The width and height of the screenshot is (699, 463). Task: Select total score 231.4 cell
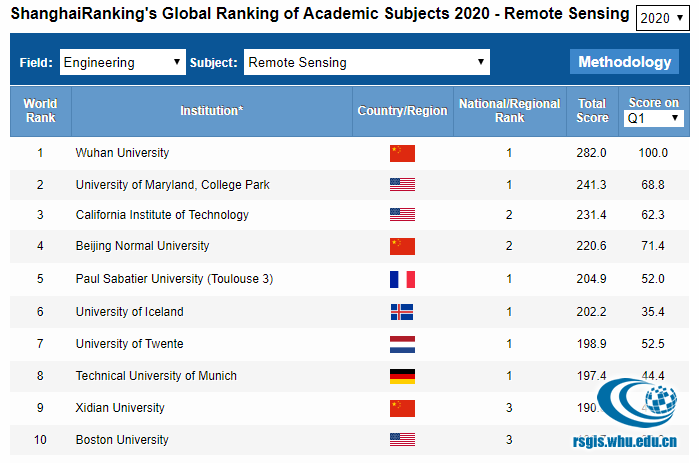click(592, 215)
